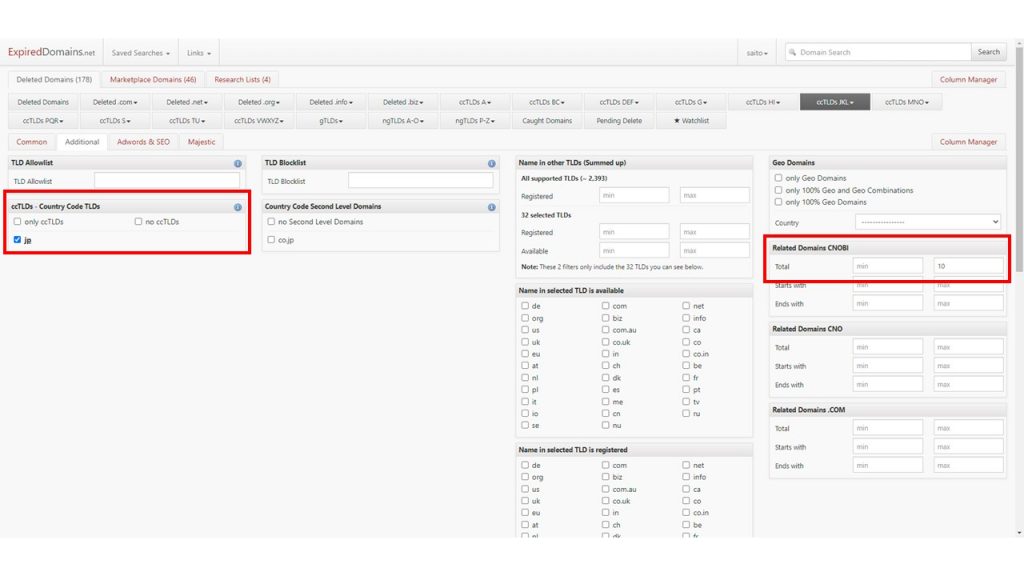The image size is (1024, 576).
Task: Click Related Domains CNOBI Total min field
Action: click(887, 266)
